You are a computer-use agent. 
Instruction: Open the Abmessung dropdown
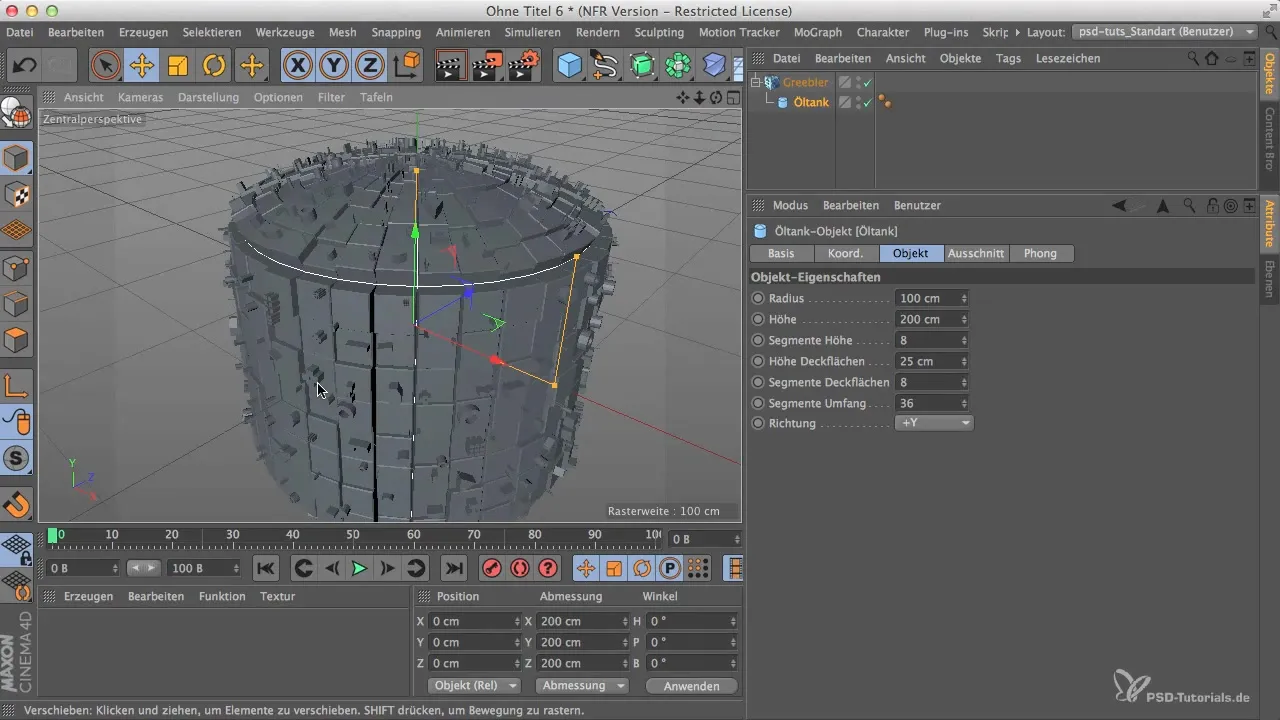click(582, 686)
